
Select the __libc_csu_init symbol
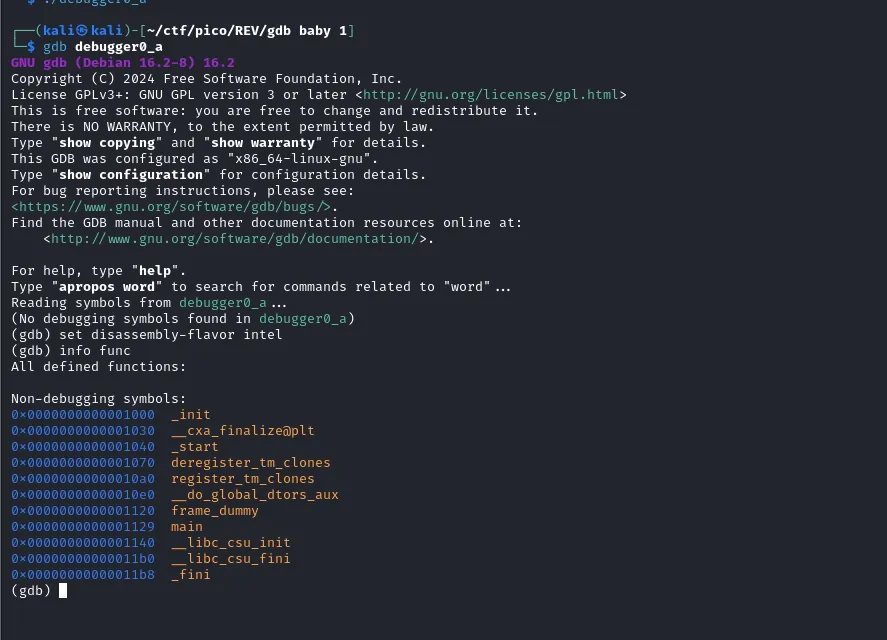coord(231,543)
